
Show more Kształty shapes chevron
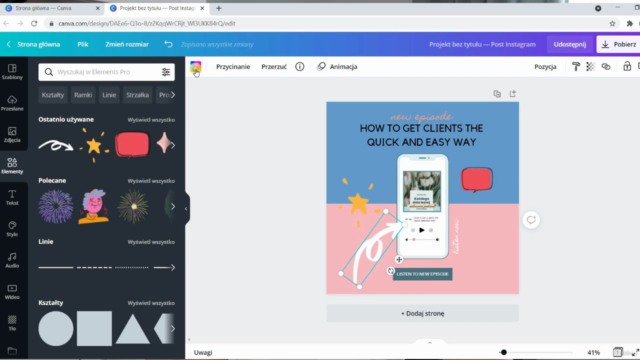tap(173, 329)
